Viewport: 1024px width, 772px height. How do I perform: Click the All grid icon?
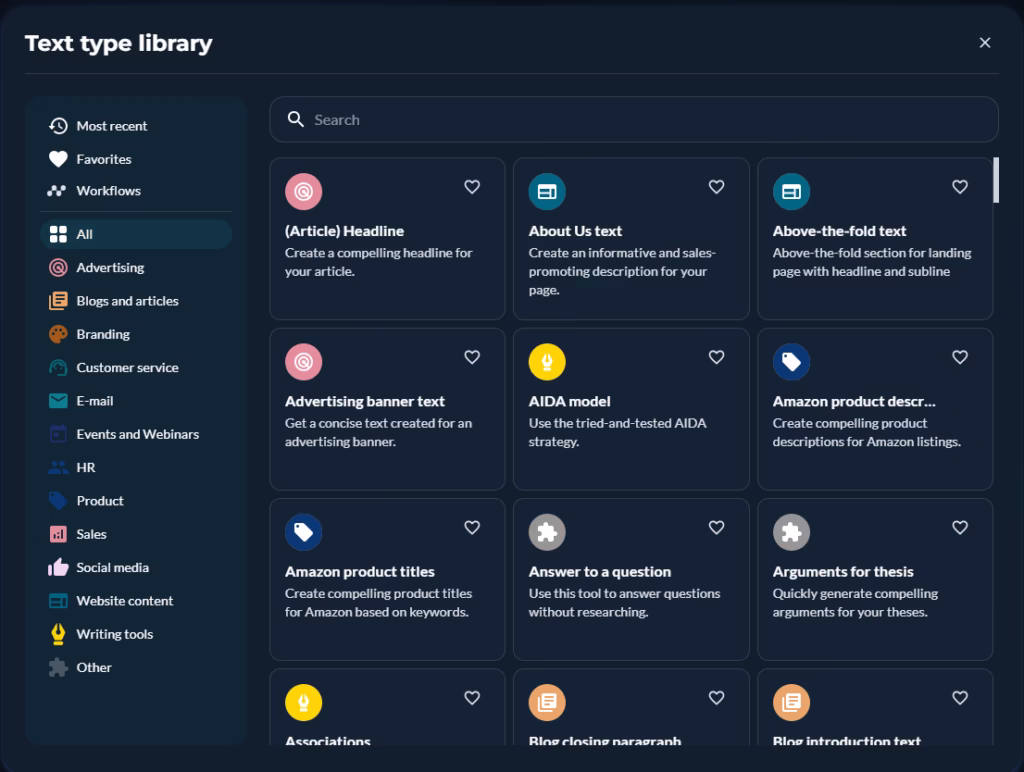[58, 234]
